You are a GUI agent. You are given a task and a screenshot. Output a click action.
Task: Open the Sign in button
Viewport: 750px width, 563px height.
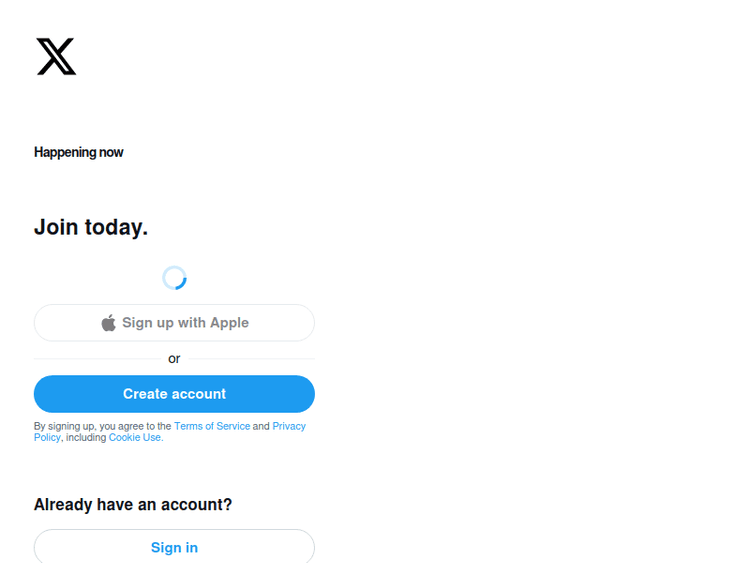(174, 547)
